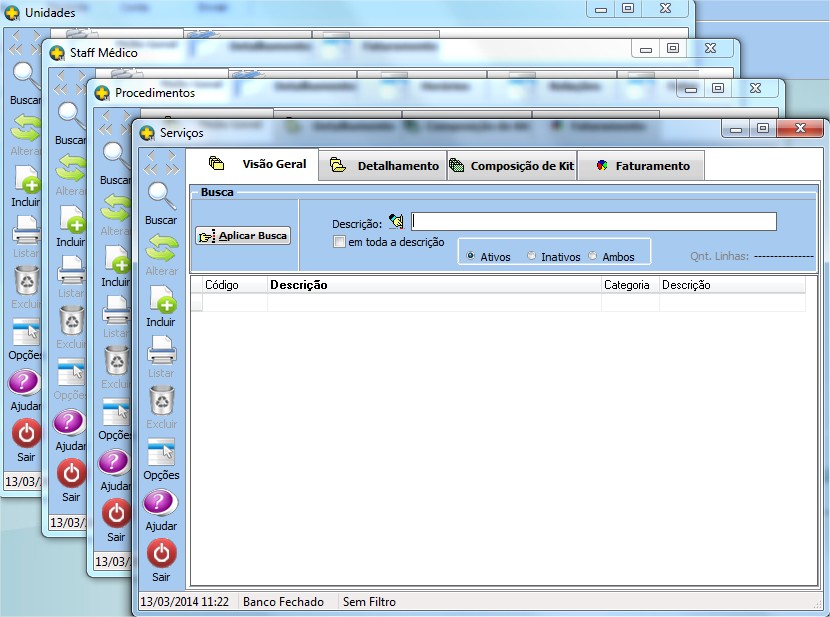Click the Ajudar help icon in Serviços window

tap(161, 503)
